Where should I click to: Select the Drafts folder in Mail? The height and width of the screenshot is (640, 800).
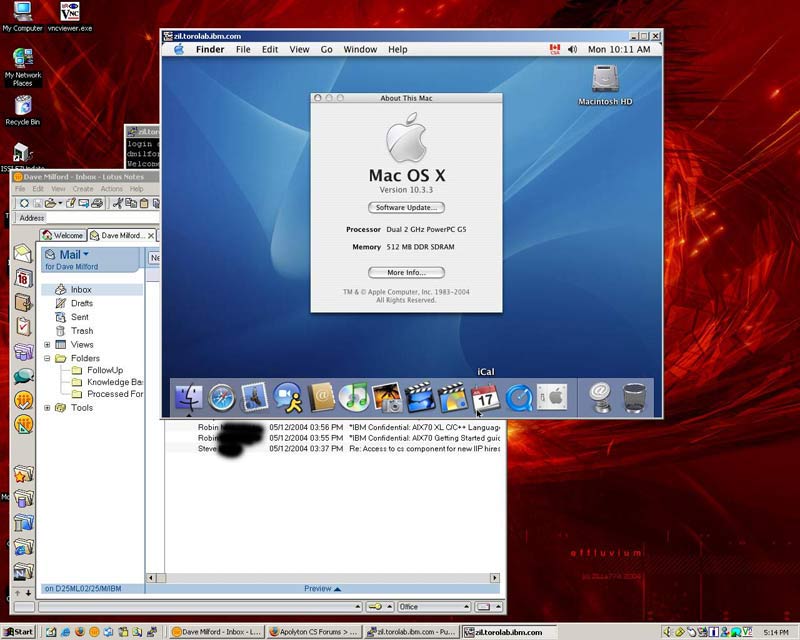point(81,303)
